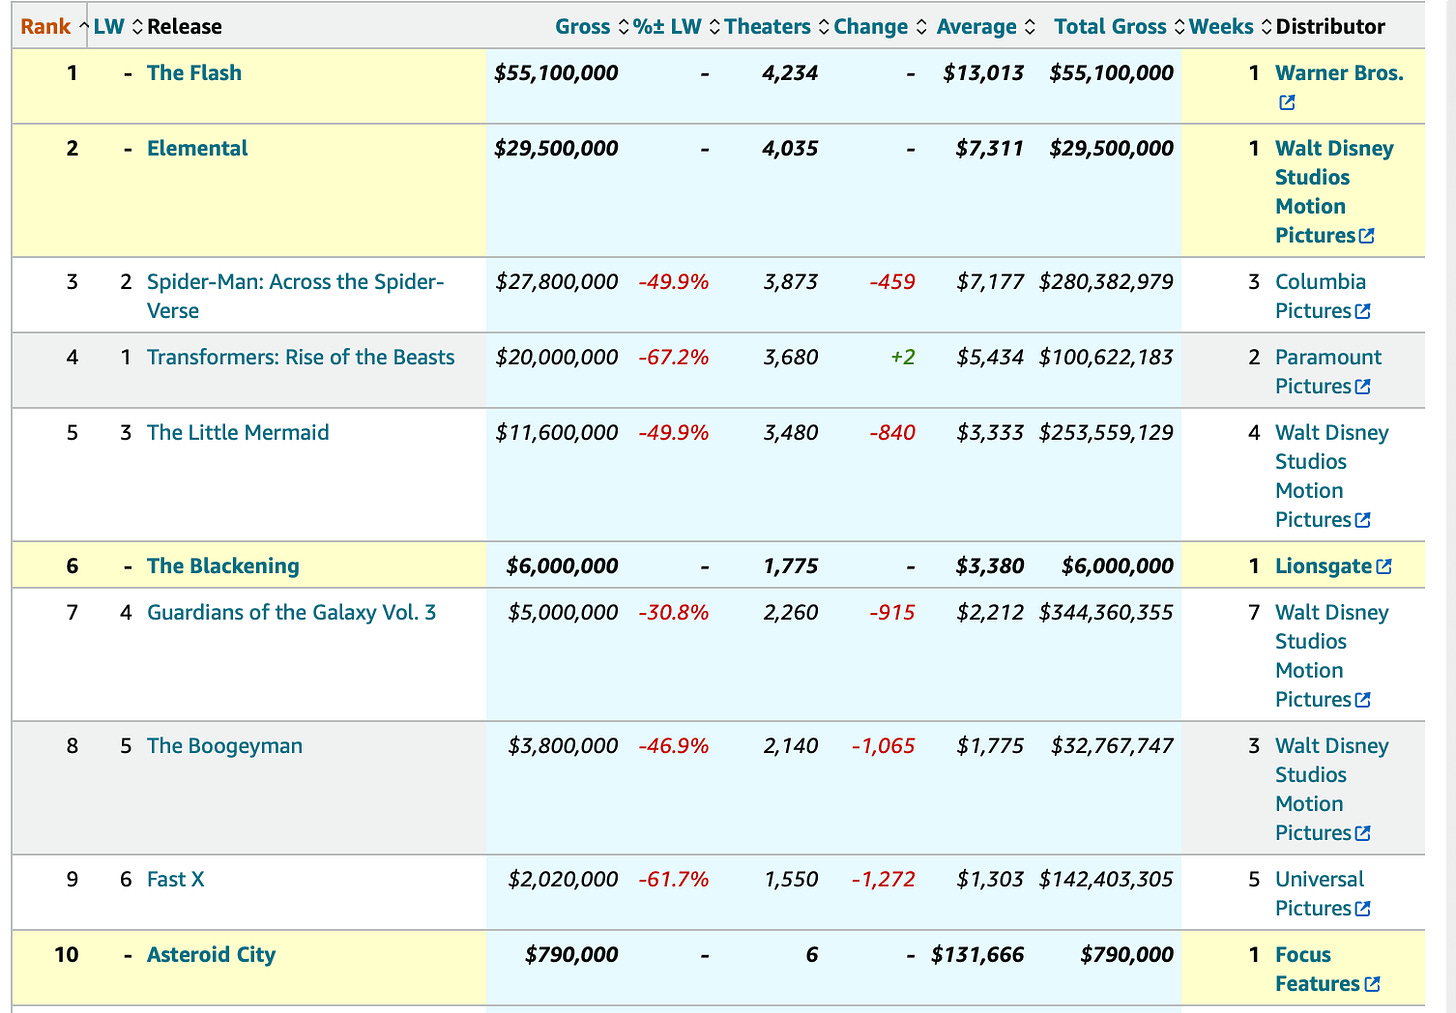1456x1013 pixels.
Task: Open The Boogeyman release link
Action: [x=224, y=746]
